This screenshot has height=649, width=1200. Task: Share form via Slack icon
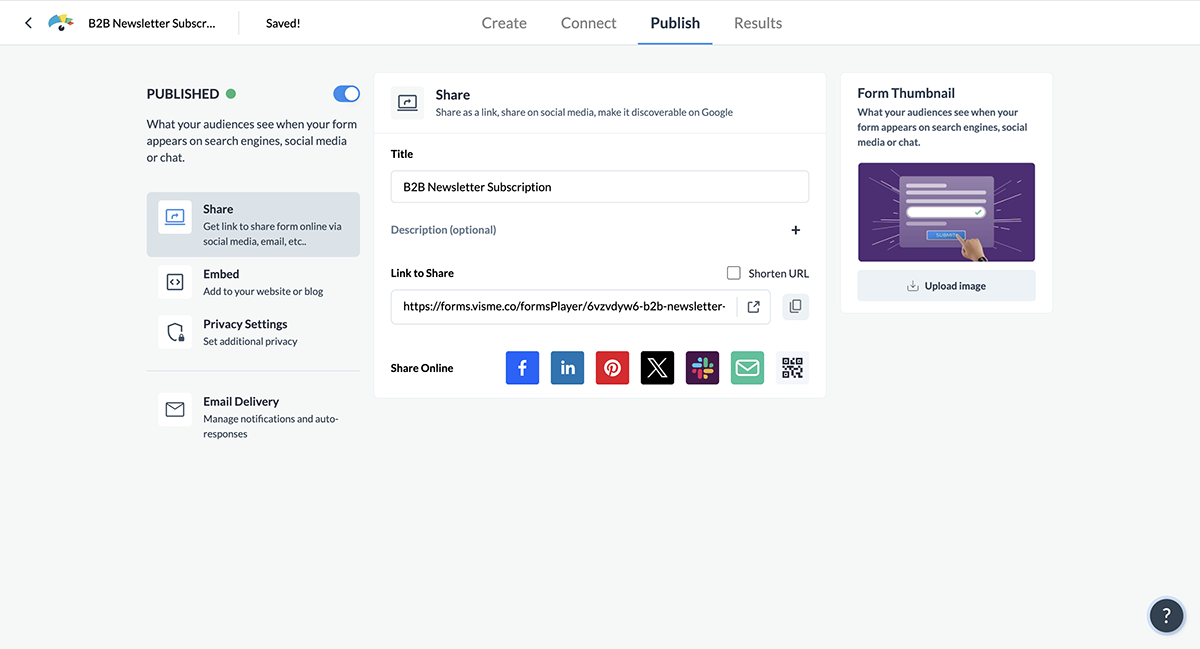click(x=702, y=368)
